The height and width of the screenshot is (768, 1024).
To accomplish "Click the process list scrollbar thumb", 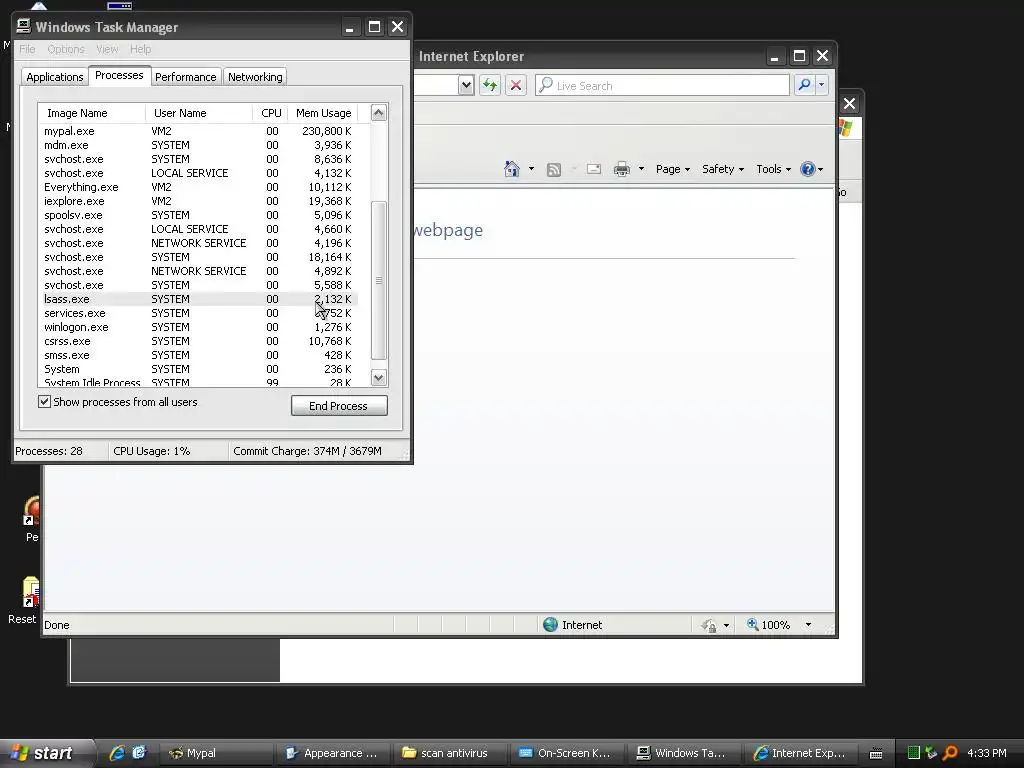I will pos(379,280).
